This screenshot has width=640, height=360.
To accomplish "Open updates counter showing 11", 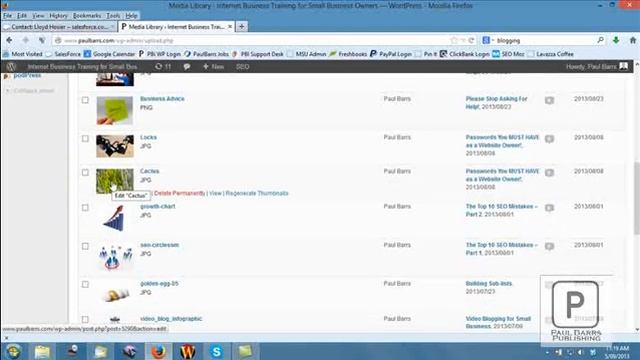I will pyautogui.click(x=163, y=67).
